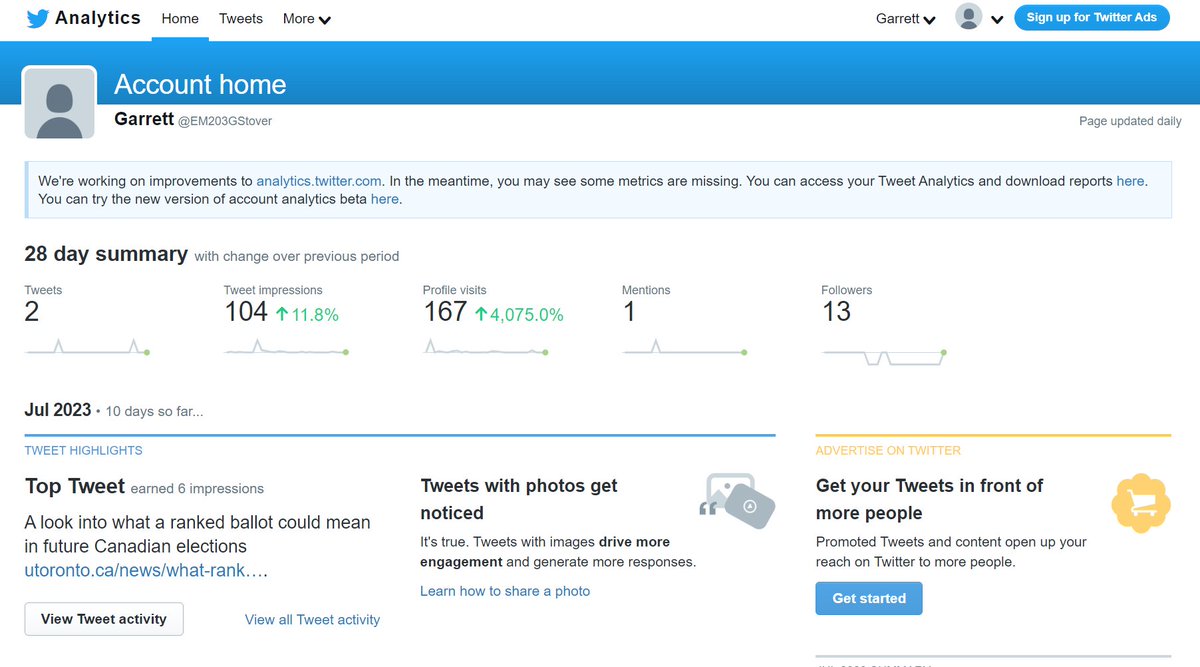Open the More dropdown menu
This screenshot has width=1200, height=667.
point(307,18)
